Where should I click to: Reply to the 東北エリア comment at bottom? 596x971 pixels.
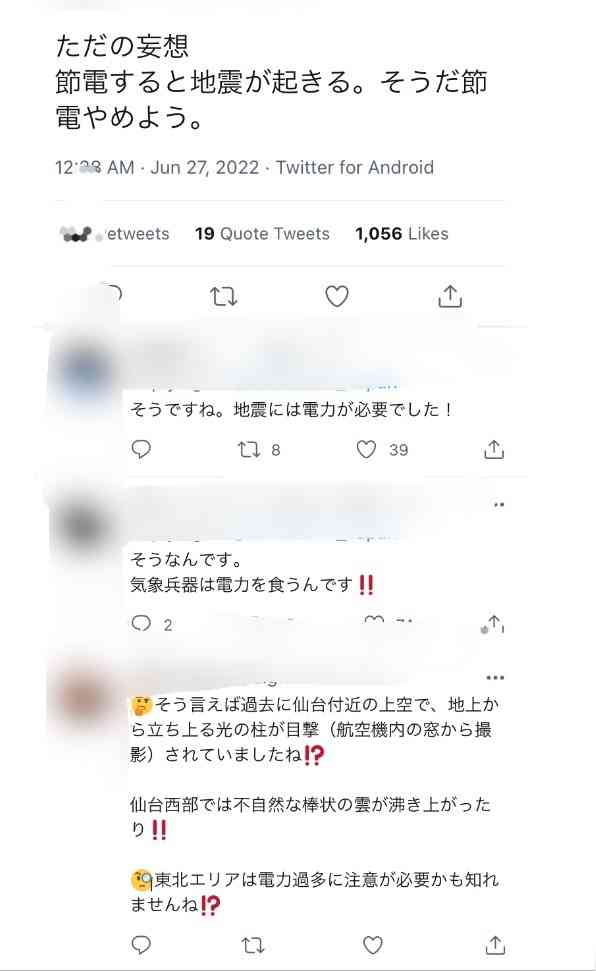tap(141, 945)
